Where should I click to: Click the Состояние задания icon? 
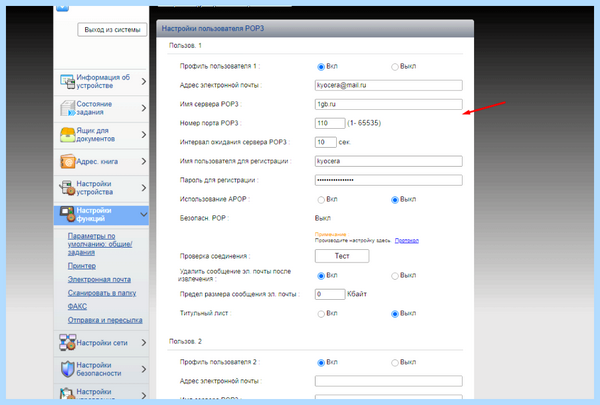click(67, 108)
